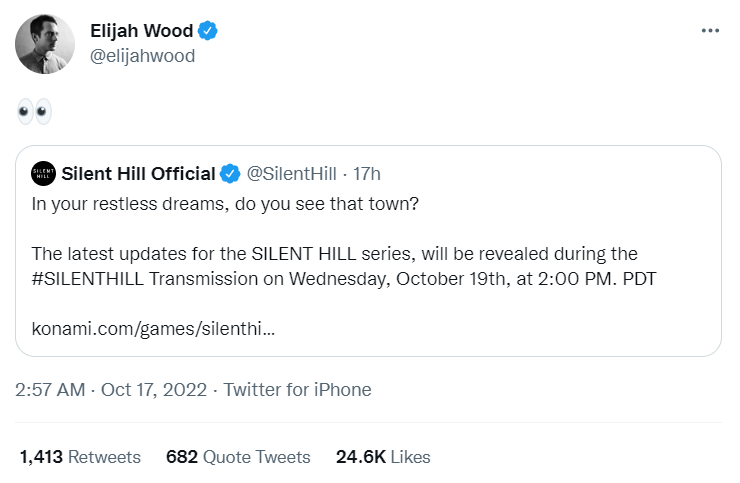Click the 17h timestamp on the quoted tweet
This screenshot has width=740, height=483.
pyautogui.click(x=367, y=174)
